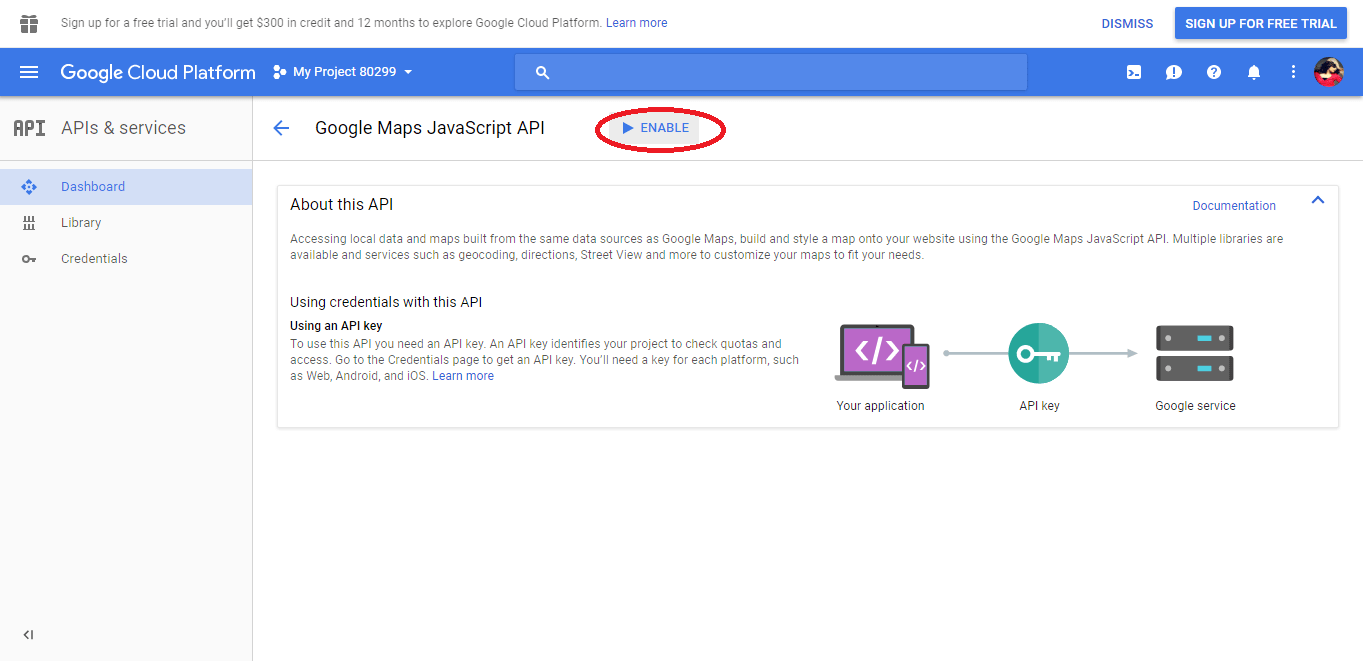The image size is (1363, 661).
Task: Click the account profile avatar
Action: point(1328,72)
